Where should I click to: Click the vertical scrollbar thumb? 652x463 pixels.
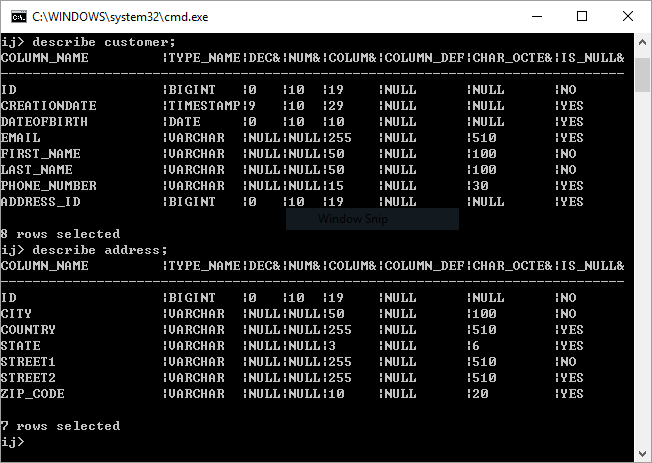[642, 75]
